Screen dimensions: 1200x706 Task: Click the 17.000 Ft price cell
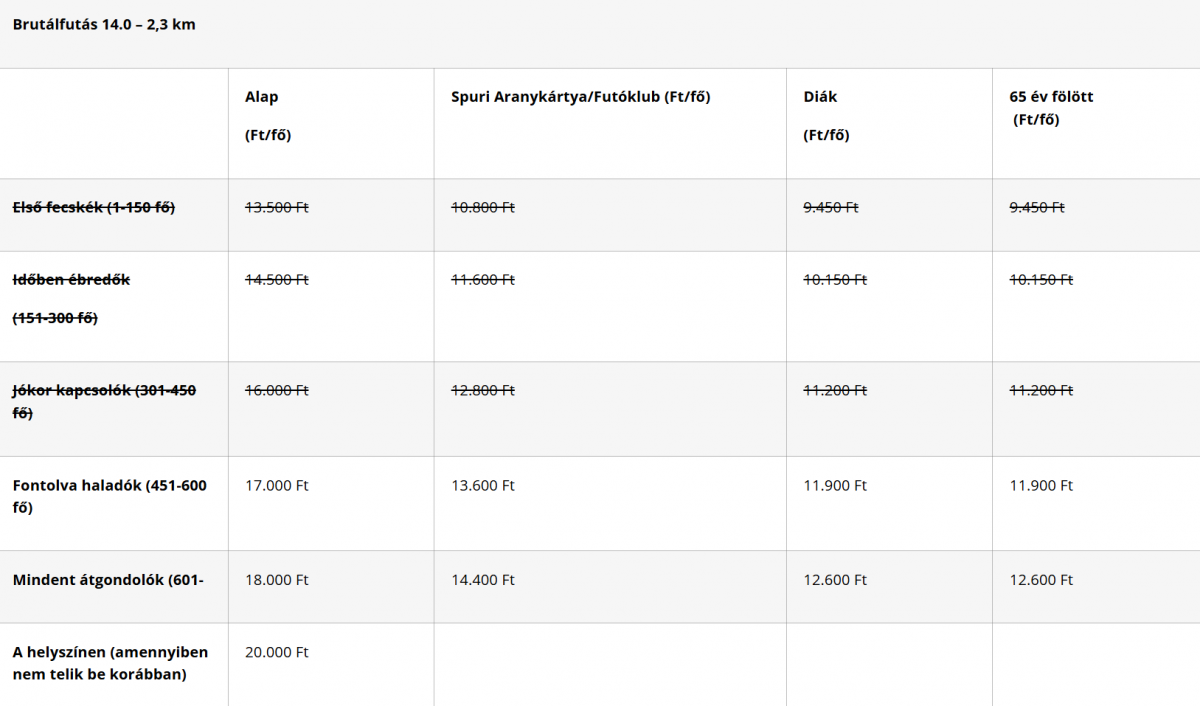tap(277, 485)
